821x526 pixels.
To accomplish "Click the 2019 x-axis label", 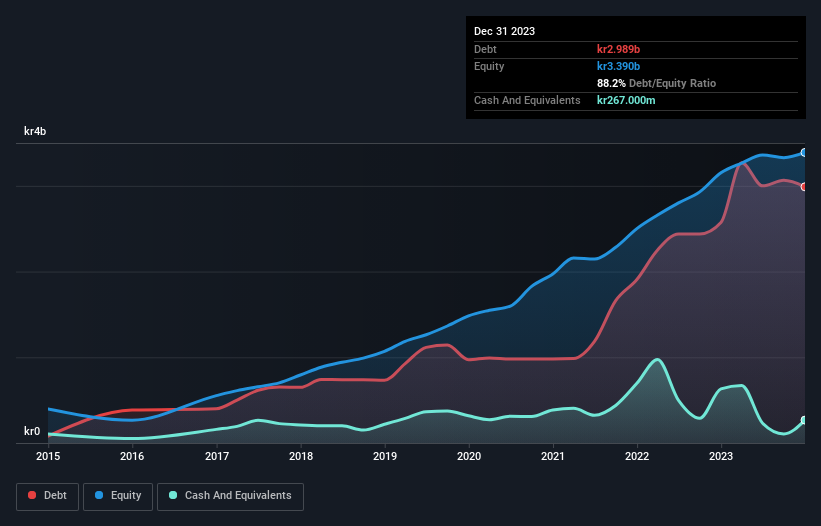I will coord(385,456).
